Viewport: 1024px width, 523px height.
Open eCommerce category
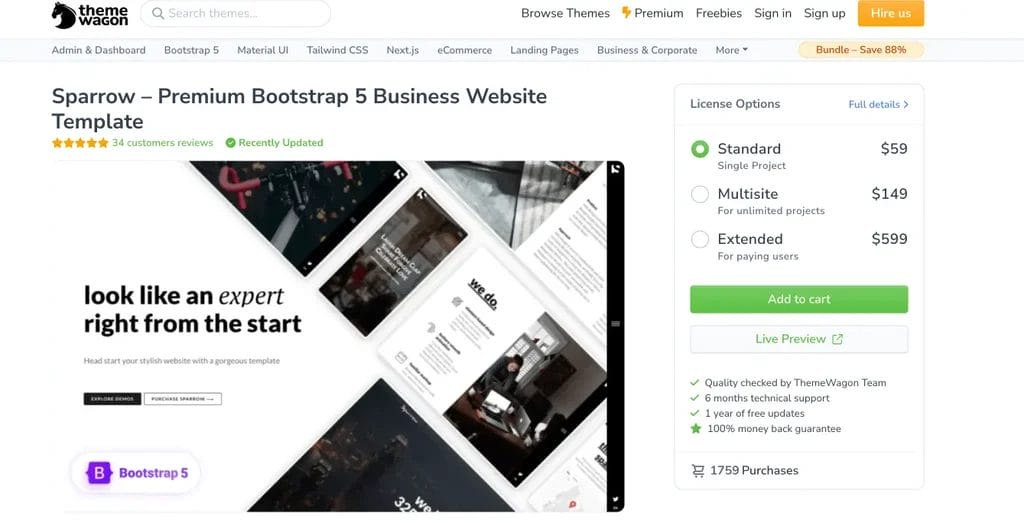464,50
